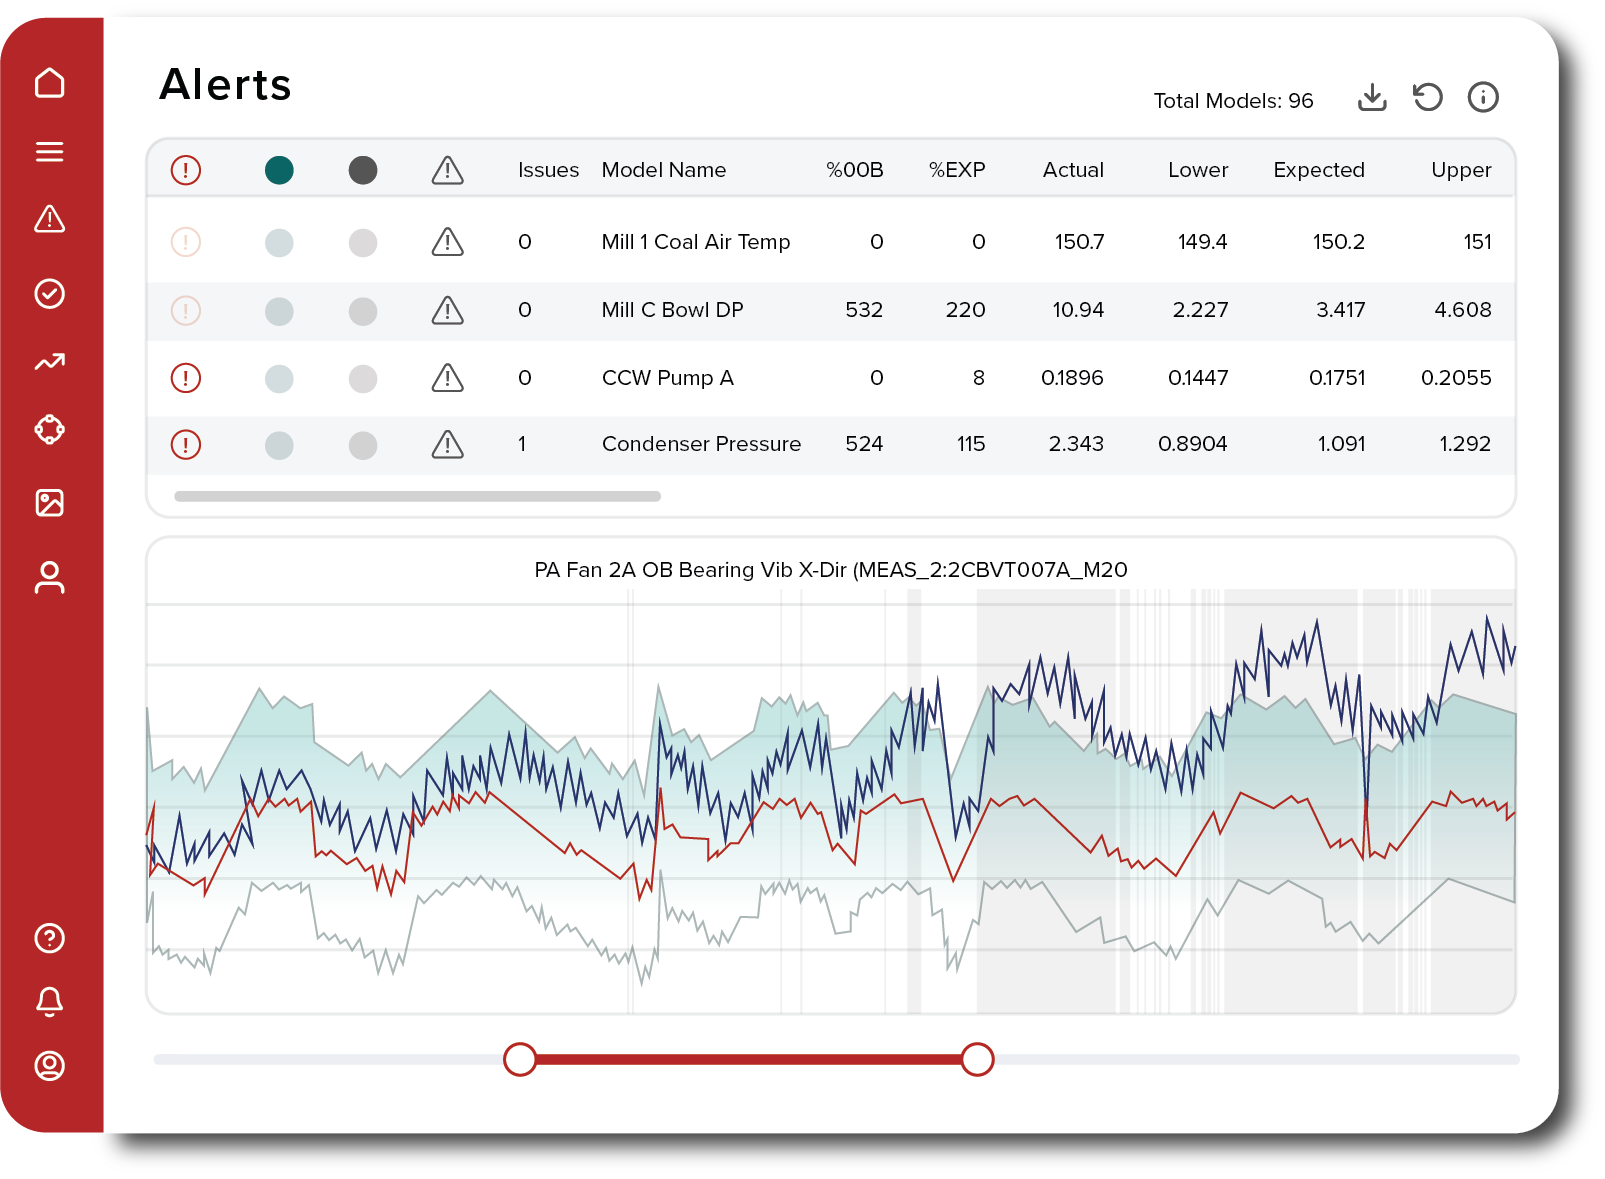Open the Alerts warning triangle in the sidebar
The width and height of the screenshot is (1605, 1179).
tap(50, 220)
